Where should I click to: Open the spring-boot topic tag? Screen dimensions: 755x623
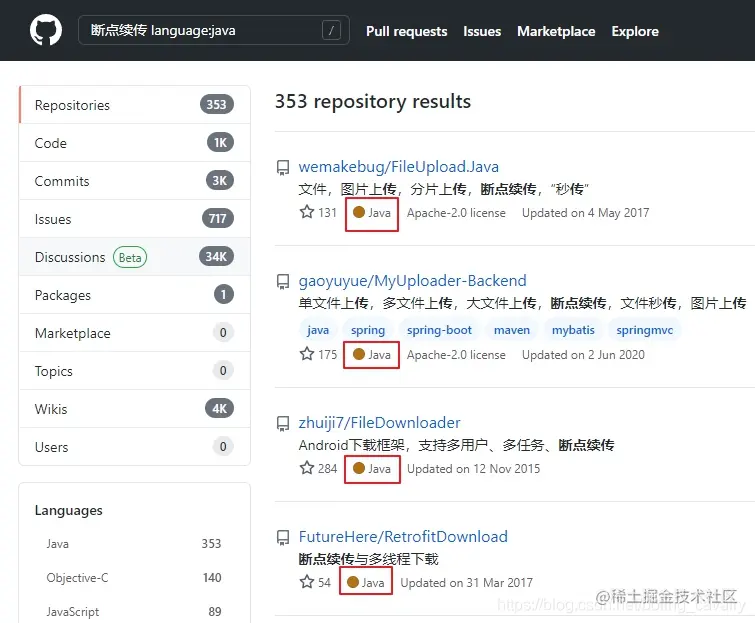tap(439, 330)
